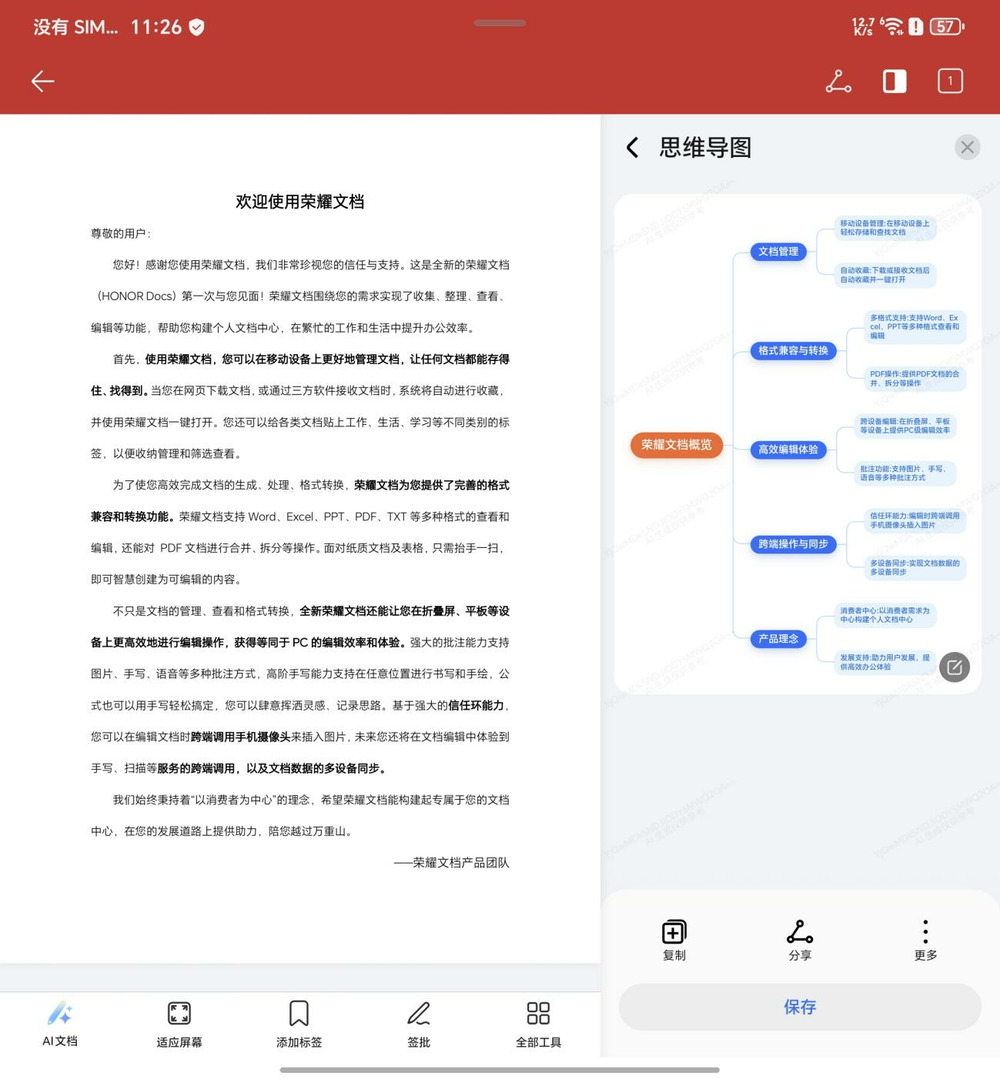Tap the 多格式支持 leaf node
The height and width of the screenshot is (1083, 1000).
[914, 327]
